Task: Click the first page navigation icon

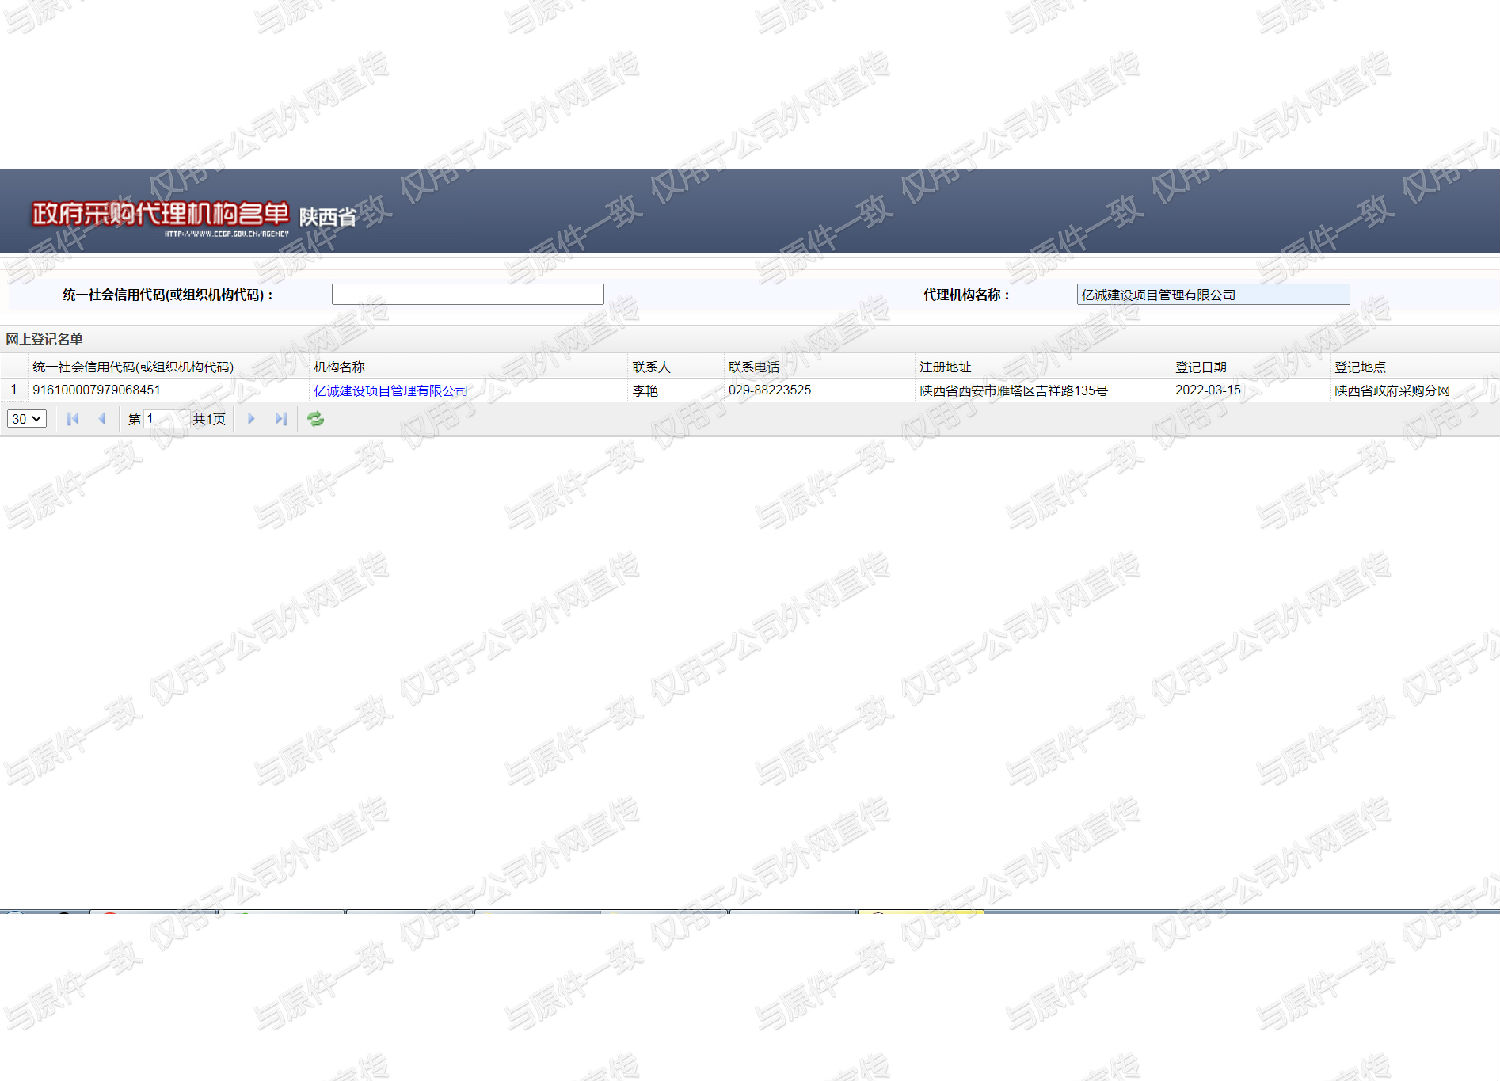Action: [x=72, y=419]
